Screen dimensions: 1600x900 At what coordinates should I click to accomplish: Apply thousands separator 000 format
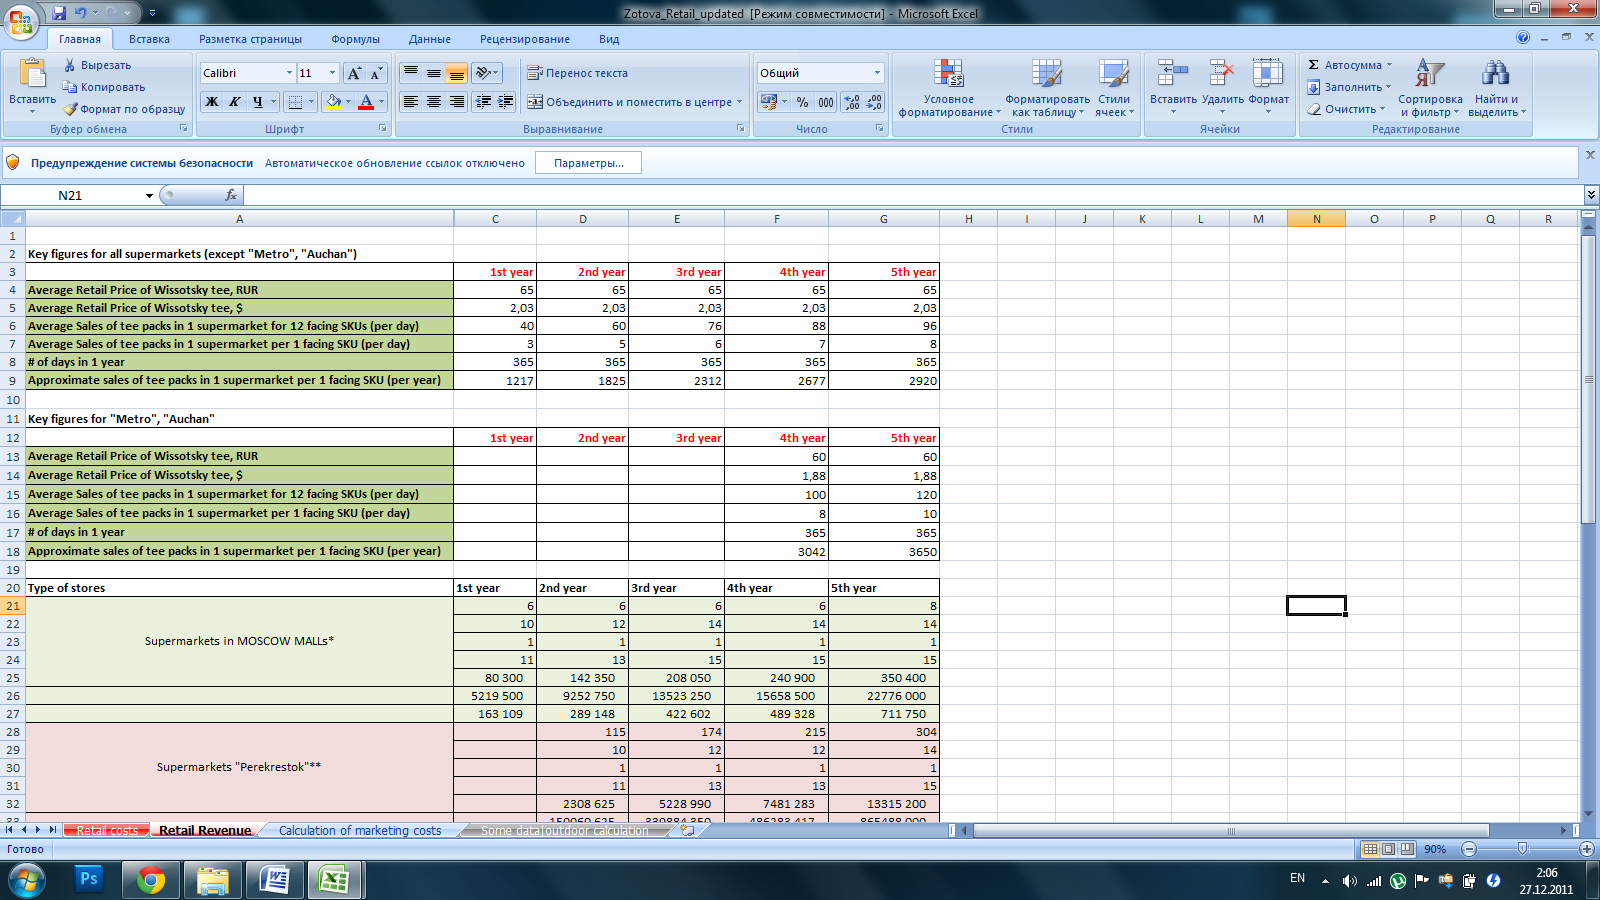(x=826, y=102)
